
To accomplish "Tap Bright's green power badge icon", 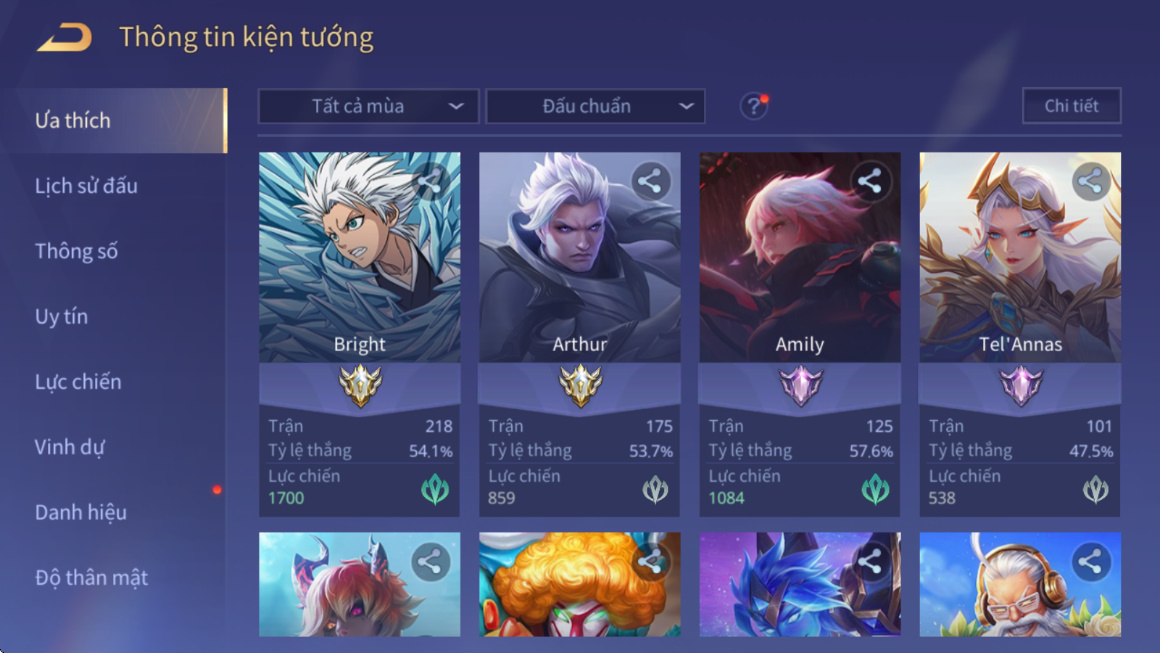I will point(435,489).
